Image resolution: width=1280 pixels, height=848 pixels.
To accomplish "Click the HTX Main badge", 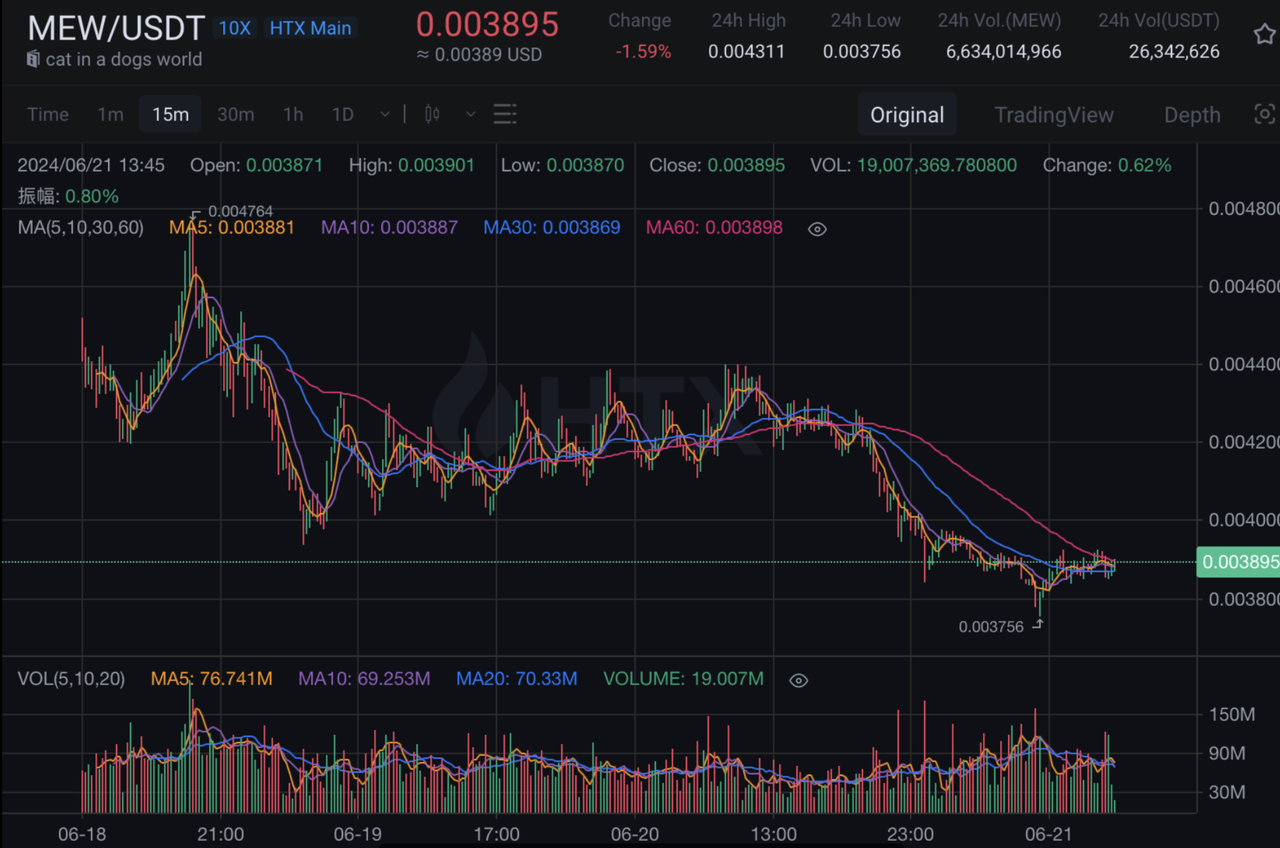I will pyautogui.click(x=310, y=28).
